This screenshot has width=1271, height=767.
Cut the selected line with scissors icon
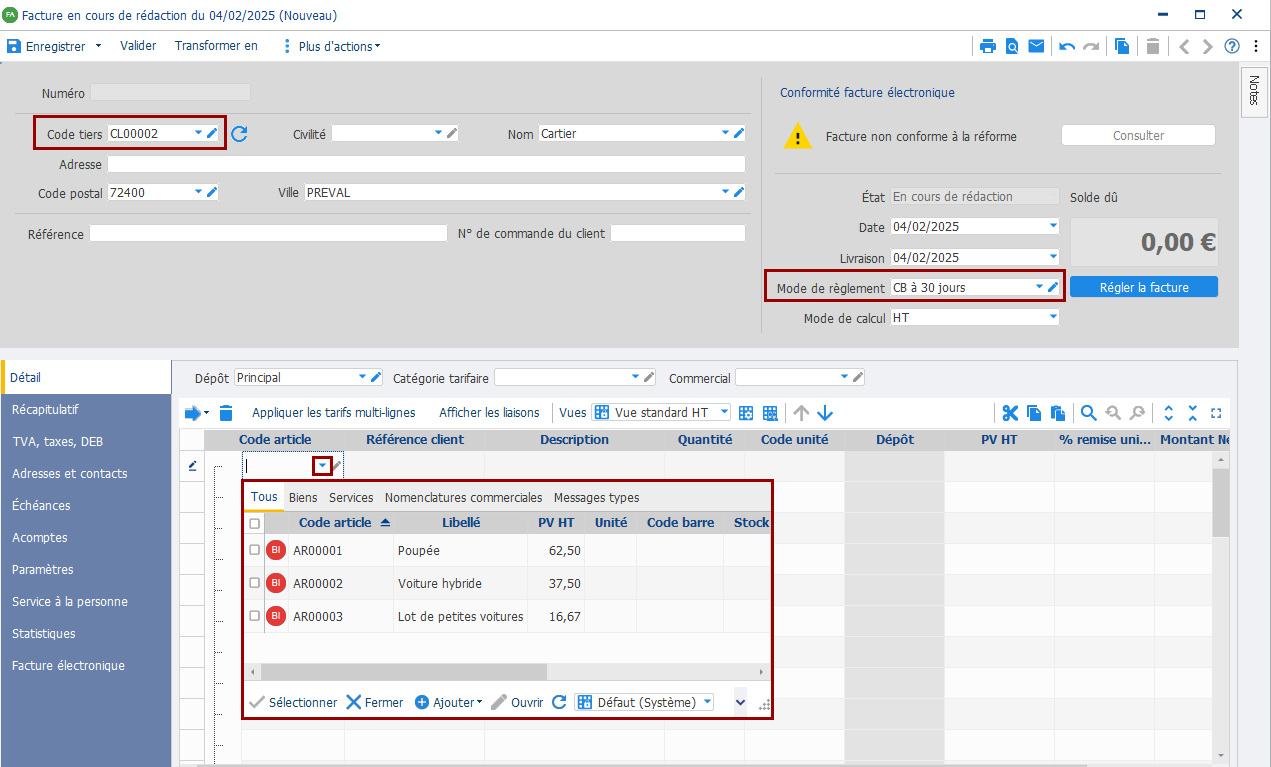tap(1010, 413)
